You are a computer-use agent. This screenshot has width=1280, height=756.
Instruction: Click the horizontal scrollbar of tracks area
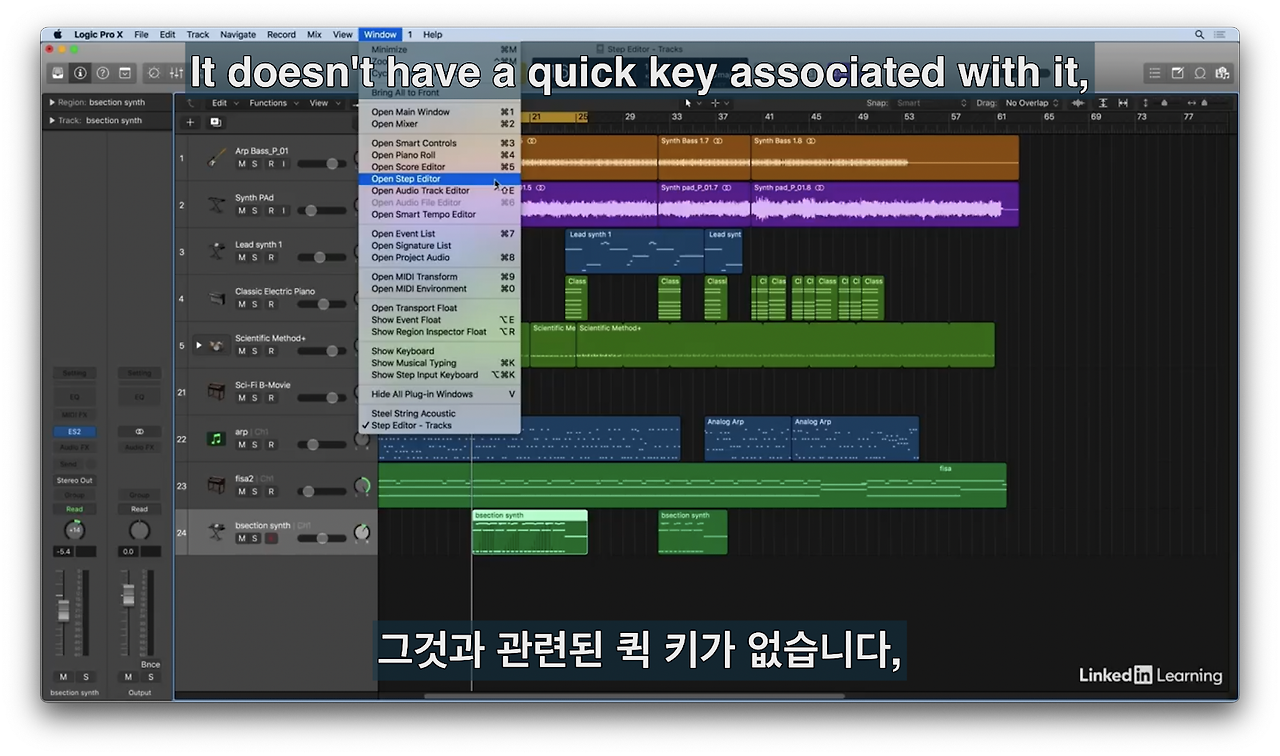[x=634, y=696]
